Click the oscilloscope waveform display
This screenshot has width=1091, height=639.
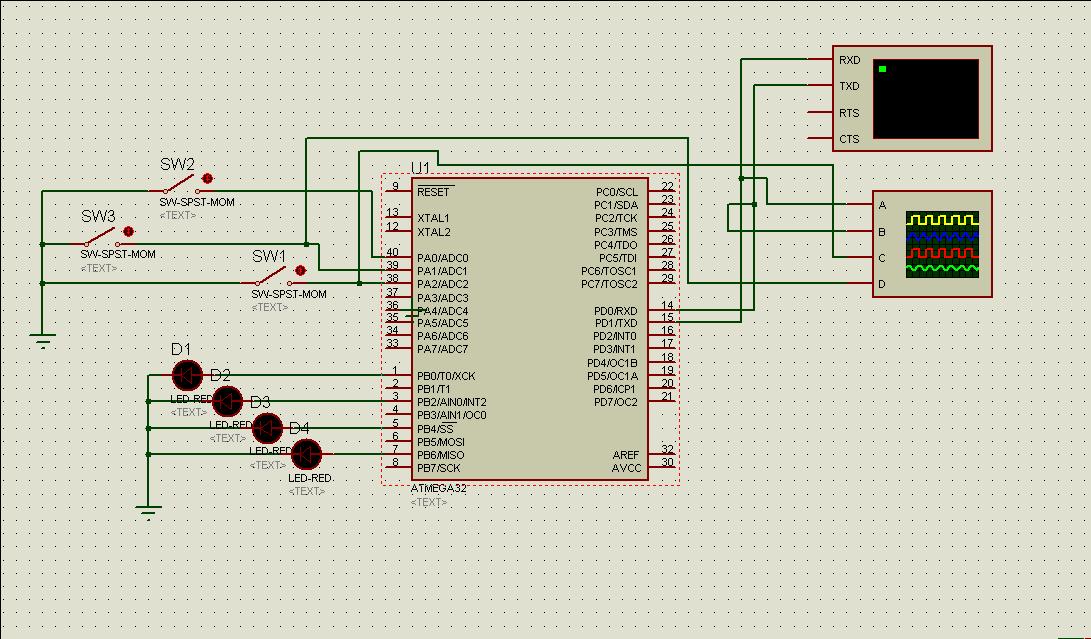coord(941,244)
